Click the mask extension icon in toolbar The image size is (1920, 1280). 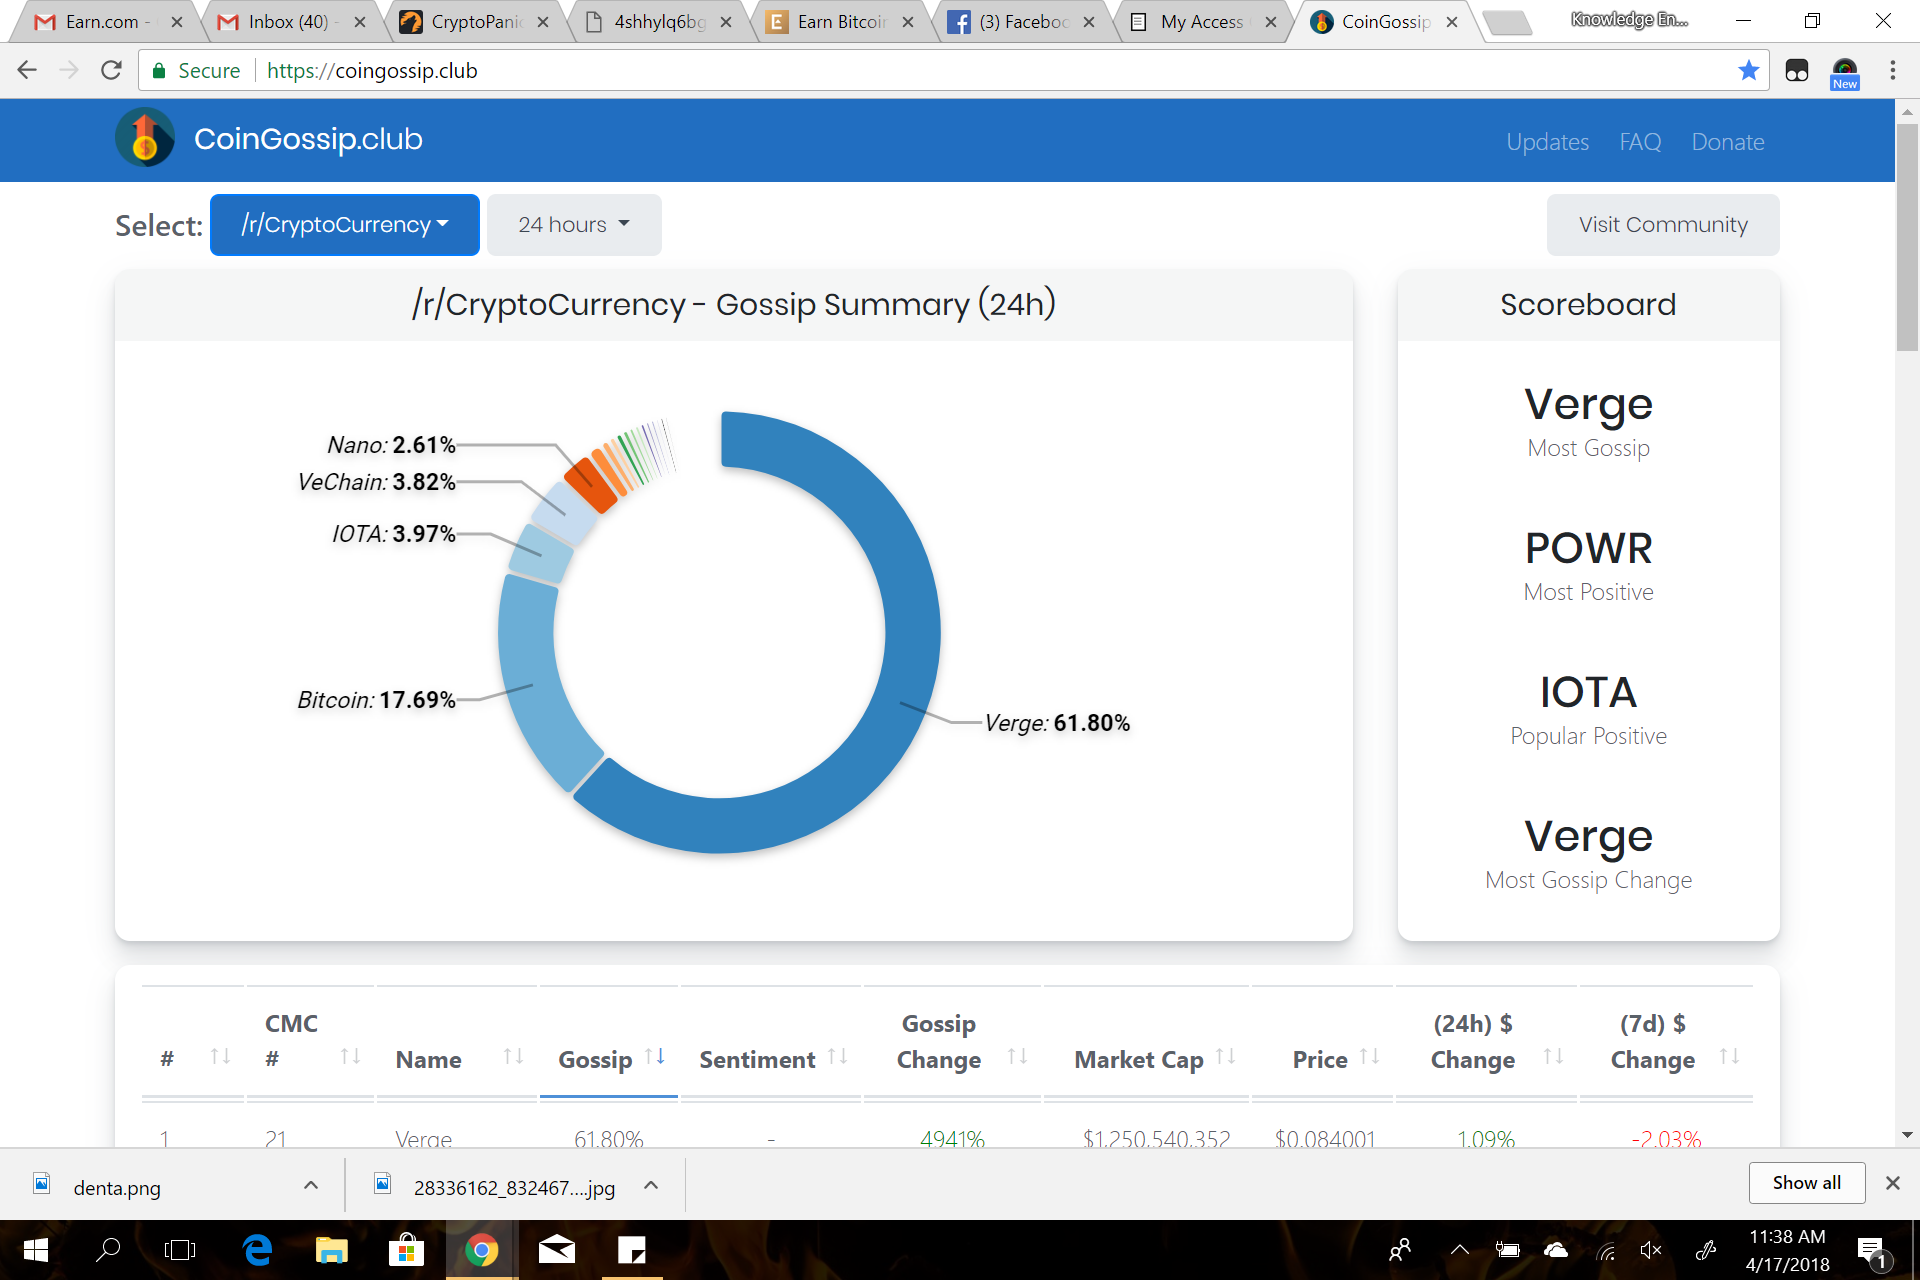1796,71
